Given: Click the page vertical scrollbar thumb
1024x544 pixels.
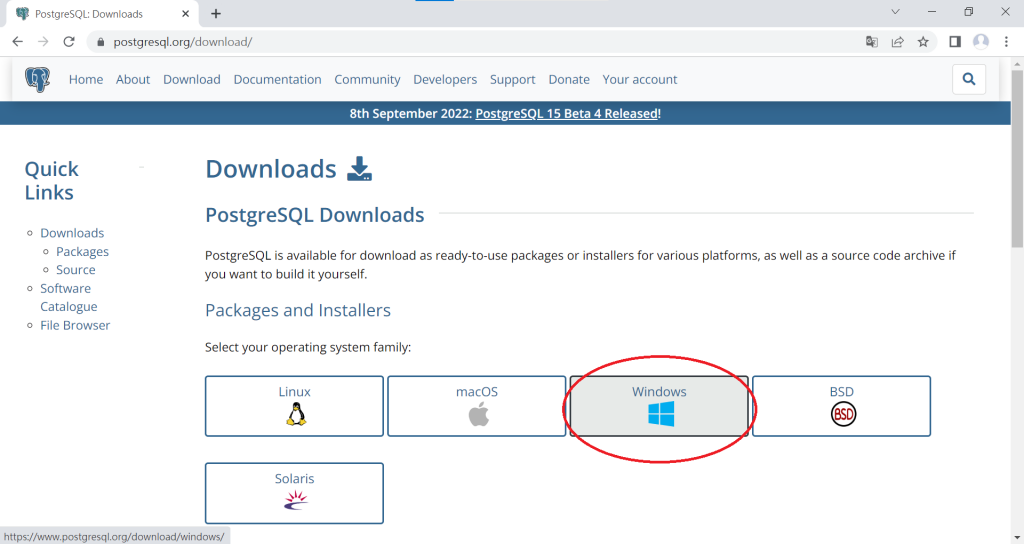Looking at the screenshot, I should [x=1017, y=160].
